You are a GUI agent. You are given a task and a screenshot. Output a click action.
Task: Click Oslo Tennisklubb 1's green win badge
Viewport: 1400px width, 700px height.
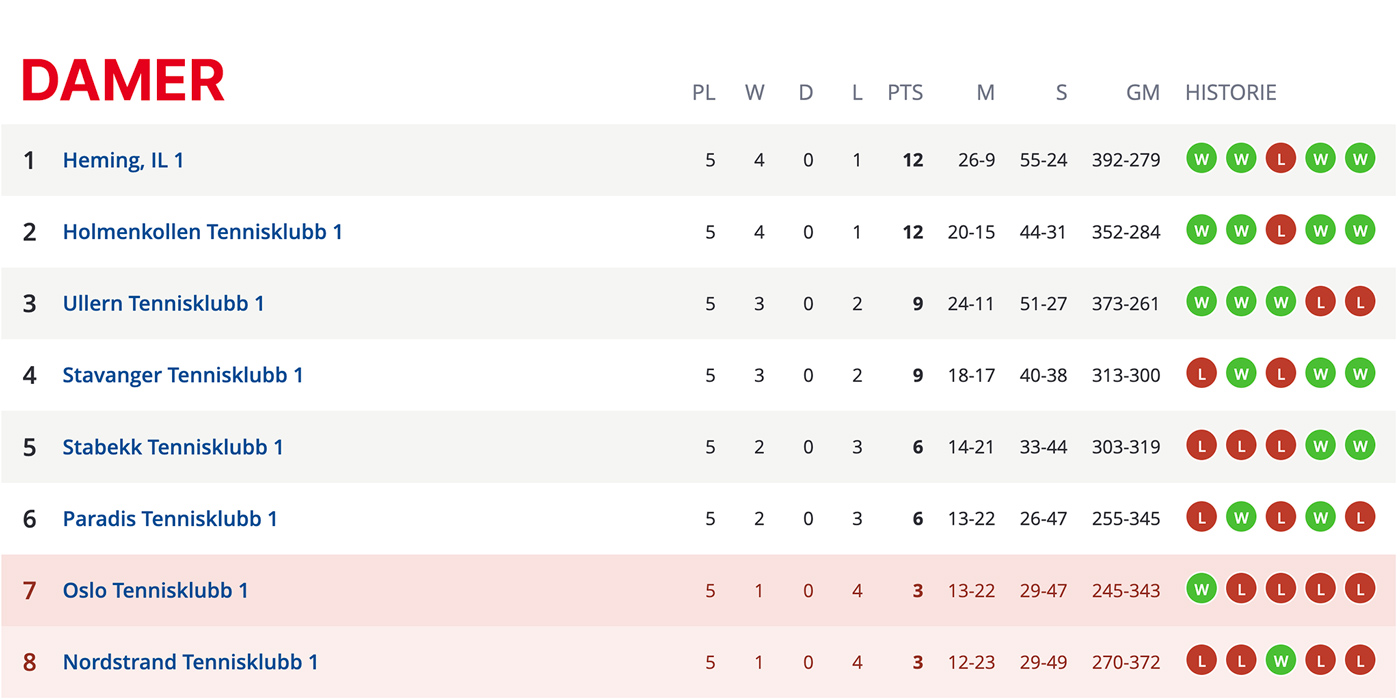1201,589
